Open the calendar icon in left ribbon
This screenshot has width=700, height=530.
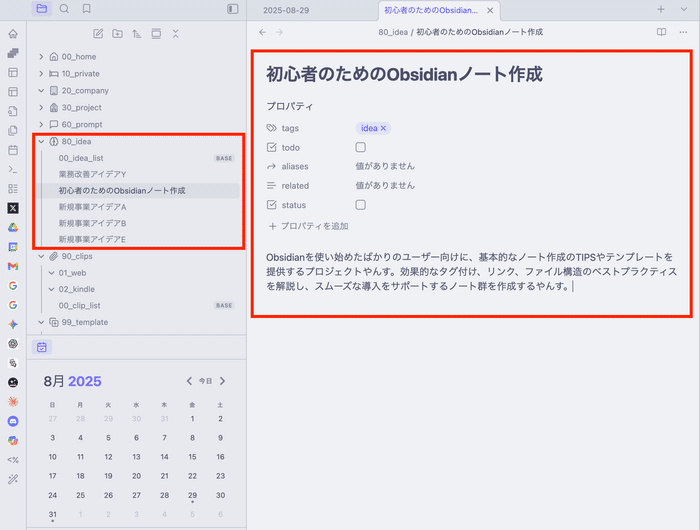point(13,150)
